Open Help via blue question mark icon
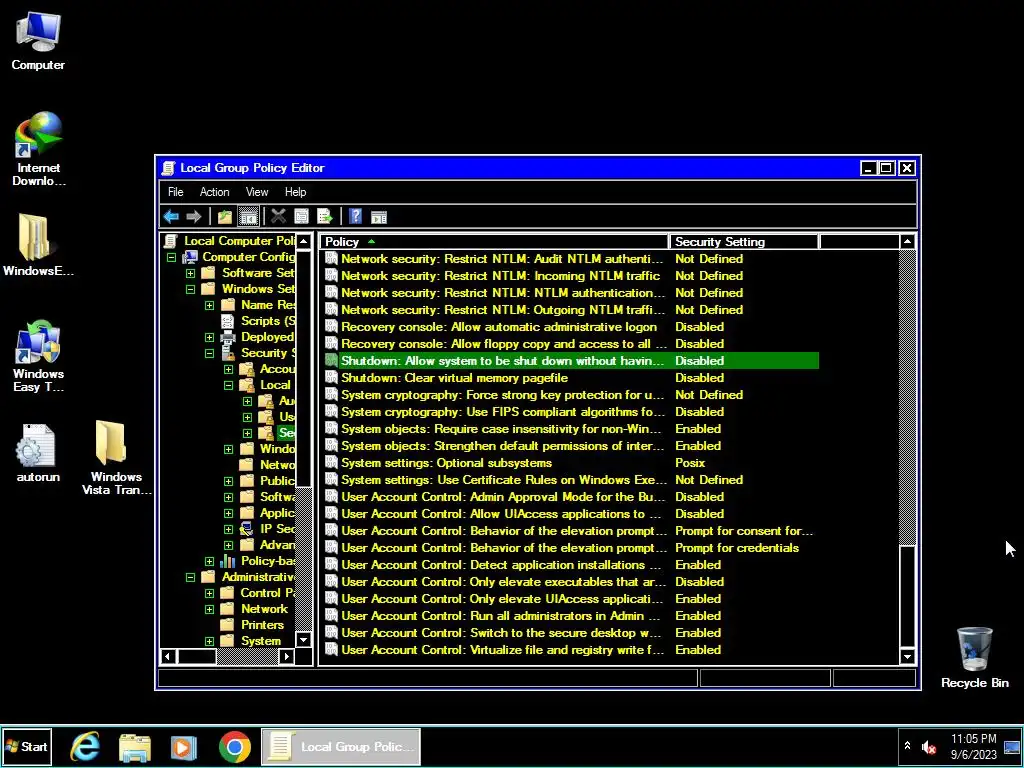Viewport: 1024px width, 768px height. point(355,216)
